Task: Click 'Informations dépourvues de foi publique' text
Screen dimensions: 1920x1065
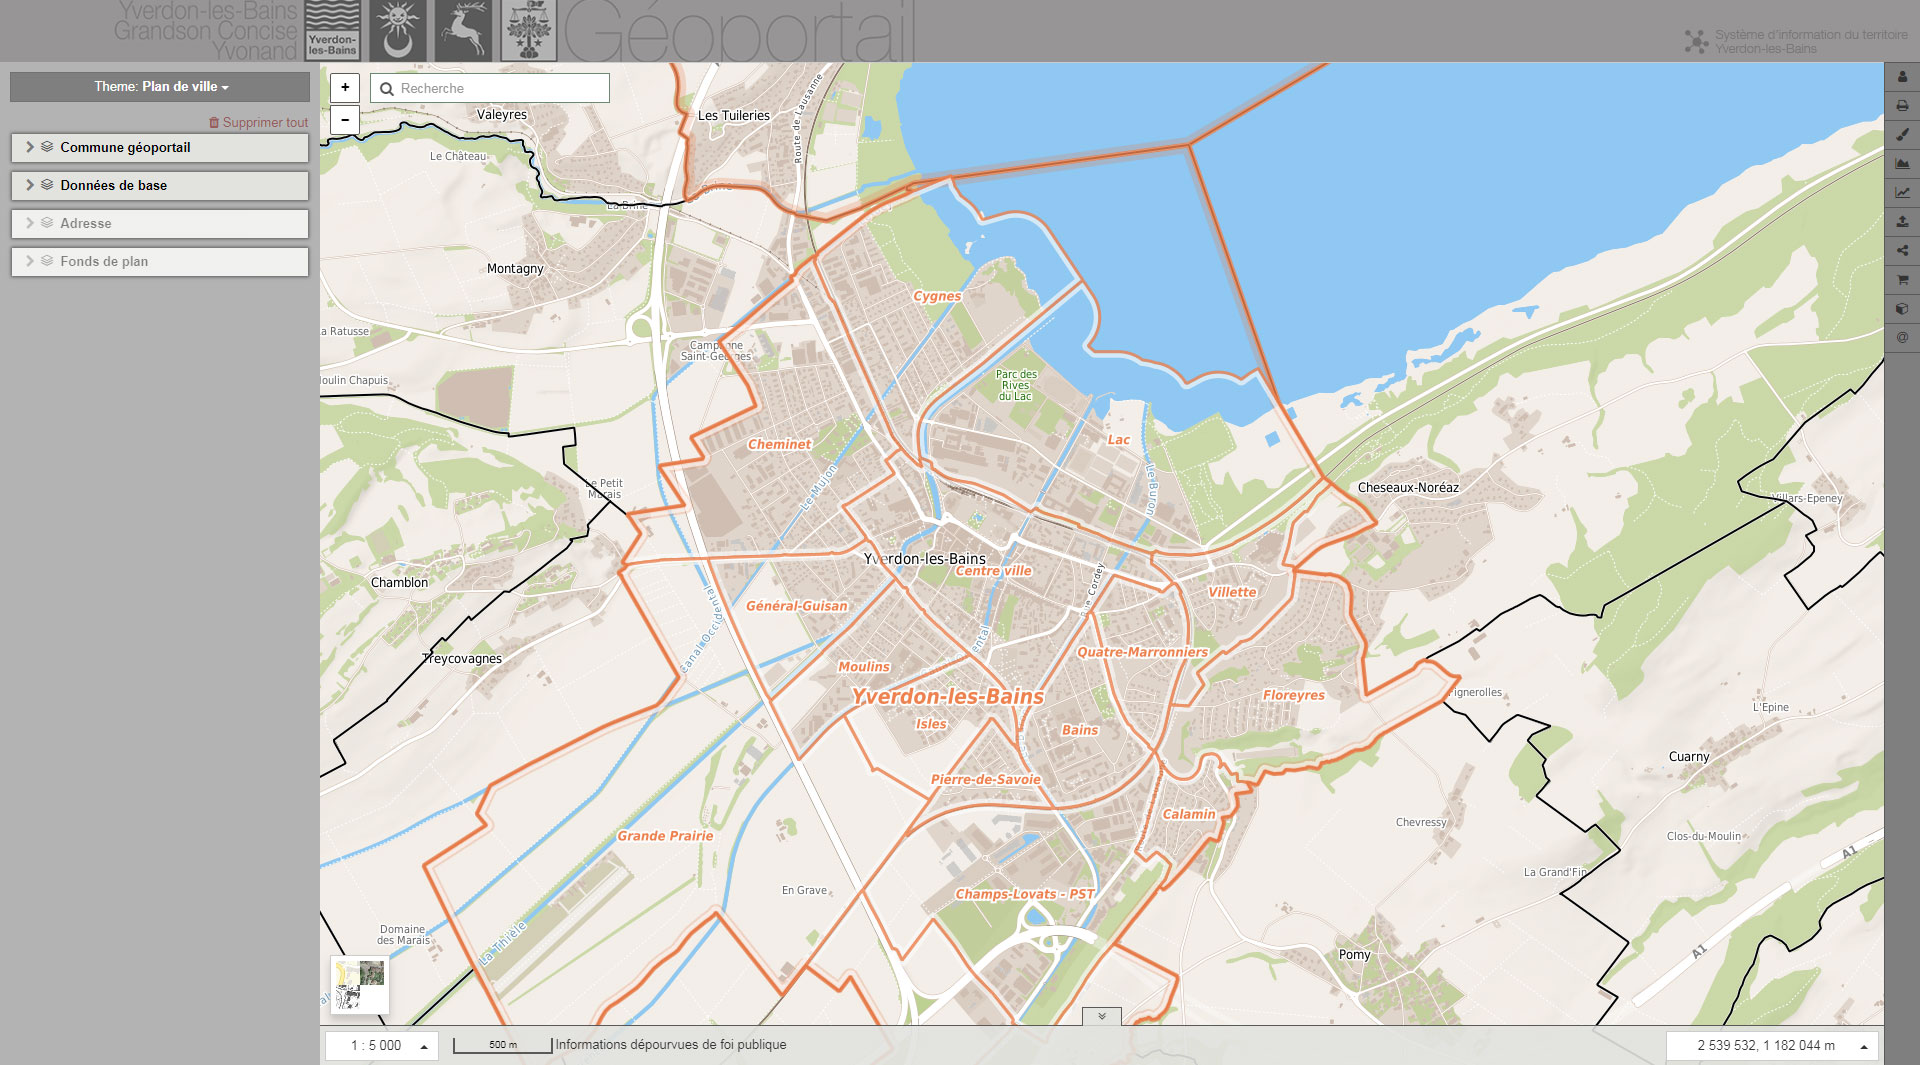Action: (671, 1045)
